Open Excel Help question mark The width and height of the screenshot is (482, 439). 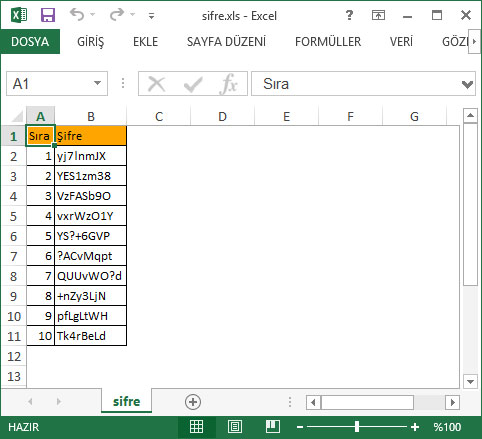[x=349, y=15]
